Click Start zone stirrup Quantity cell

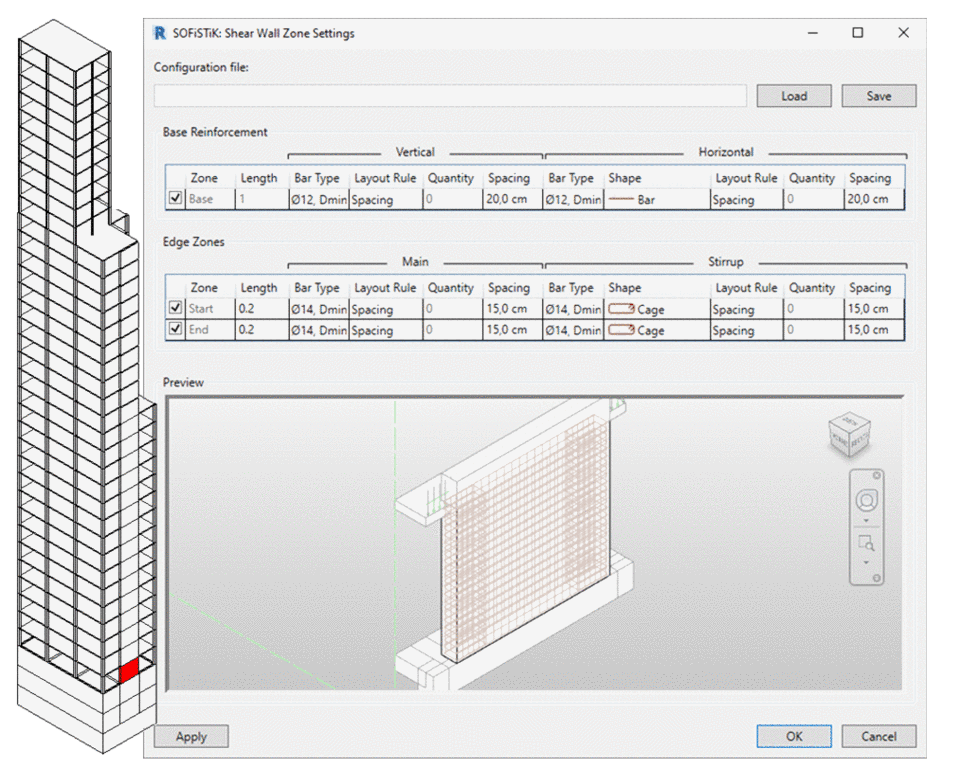point(814,309)
